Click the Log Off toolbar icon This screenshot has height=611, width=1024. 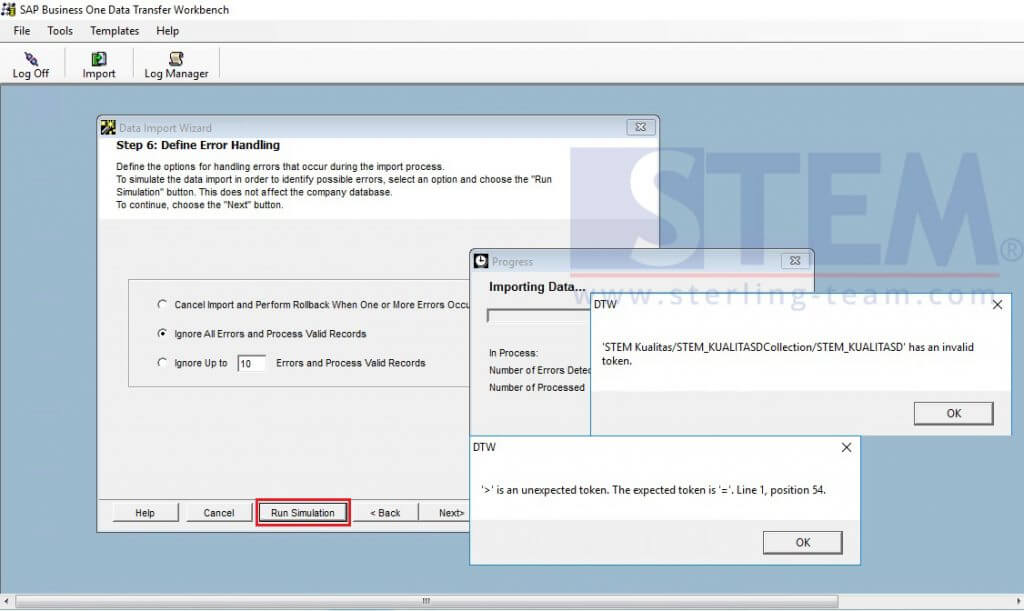point(31,62)
